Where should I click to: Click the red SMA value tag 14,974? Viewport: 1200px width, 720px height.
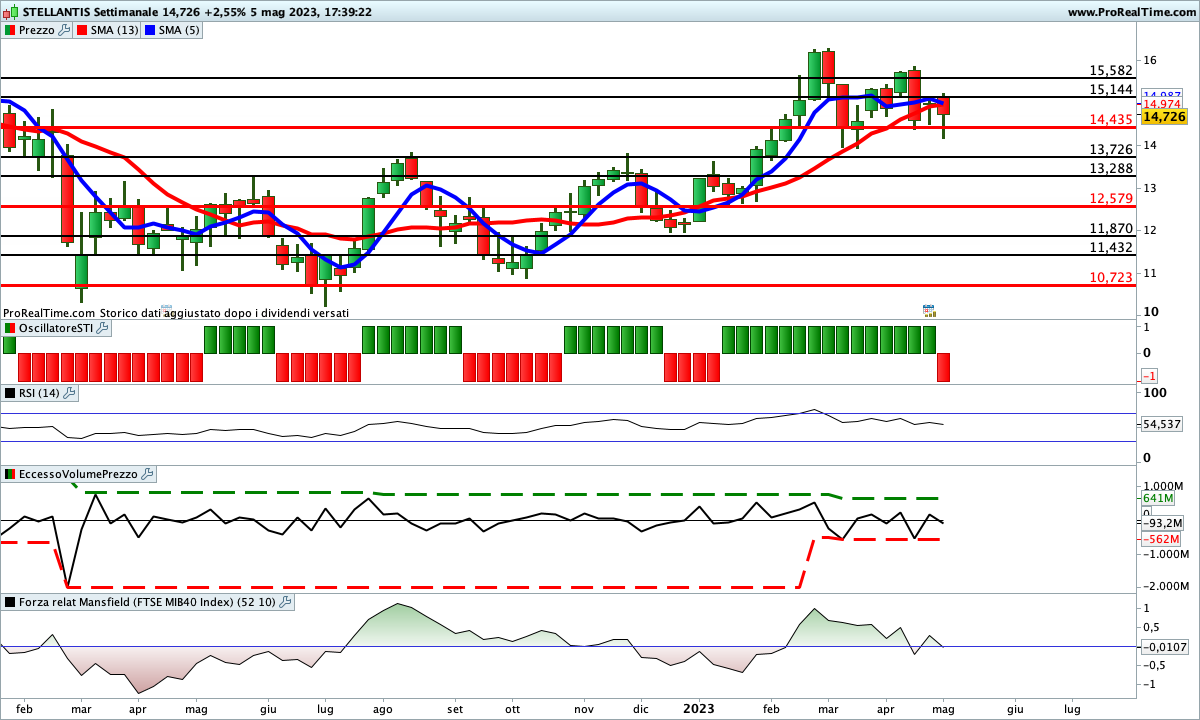pos(1161,104)
